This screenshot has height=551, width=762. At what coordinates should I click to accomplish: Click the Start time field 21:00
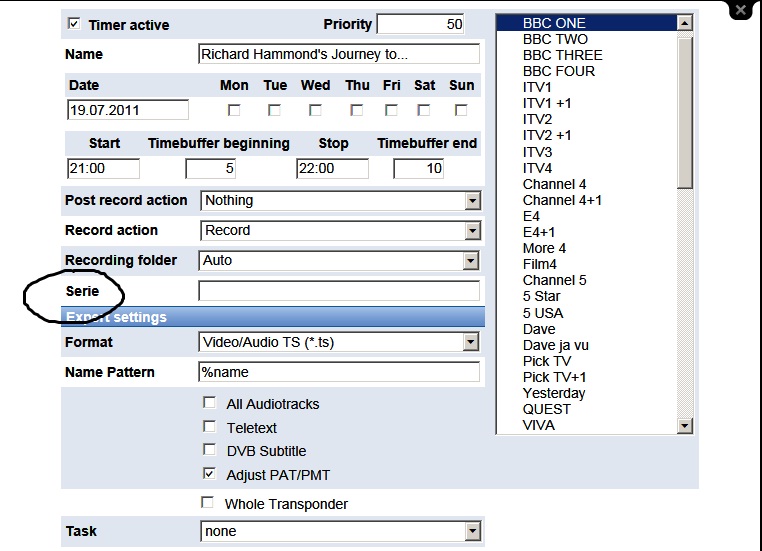pyautogui.click(x=103, y=169)
